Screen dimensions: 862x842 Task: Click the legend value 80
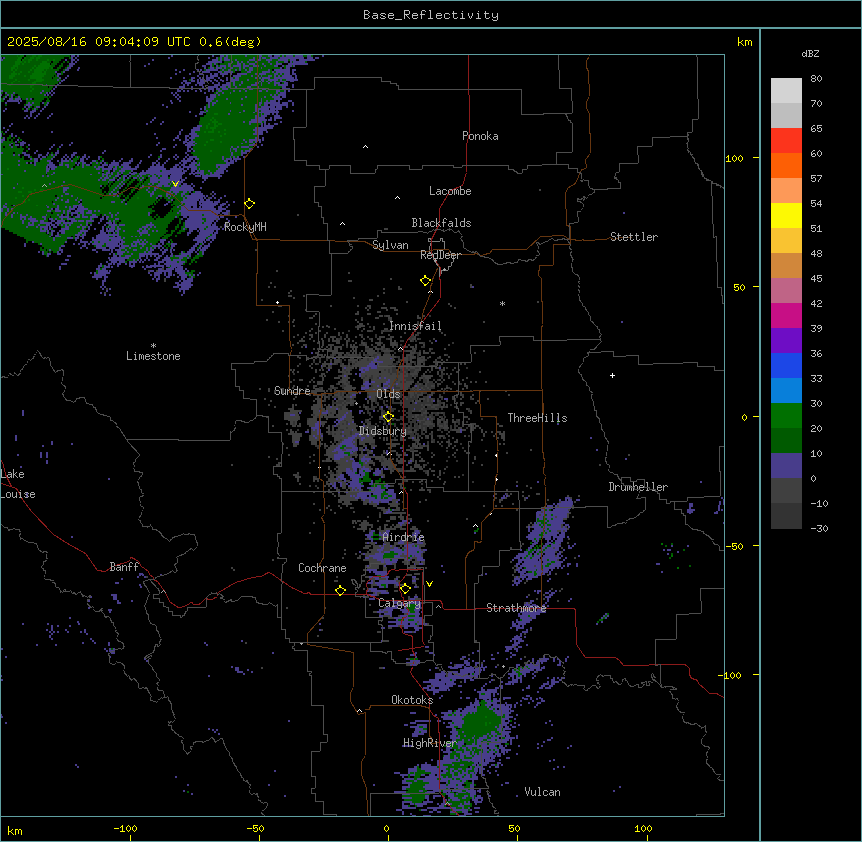point(816,79)
